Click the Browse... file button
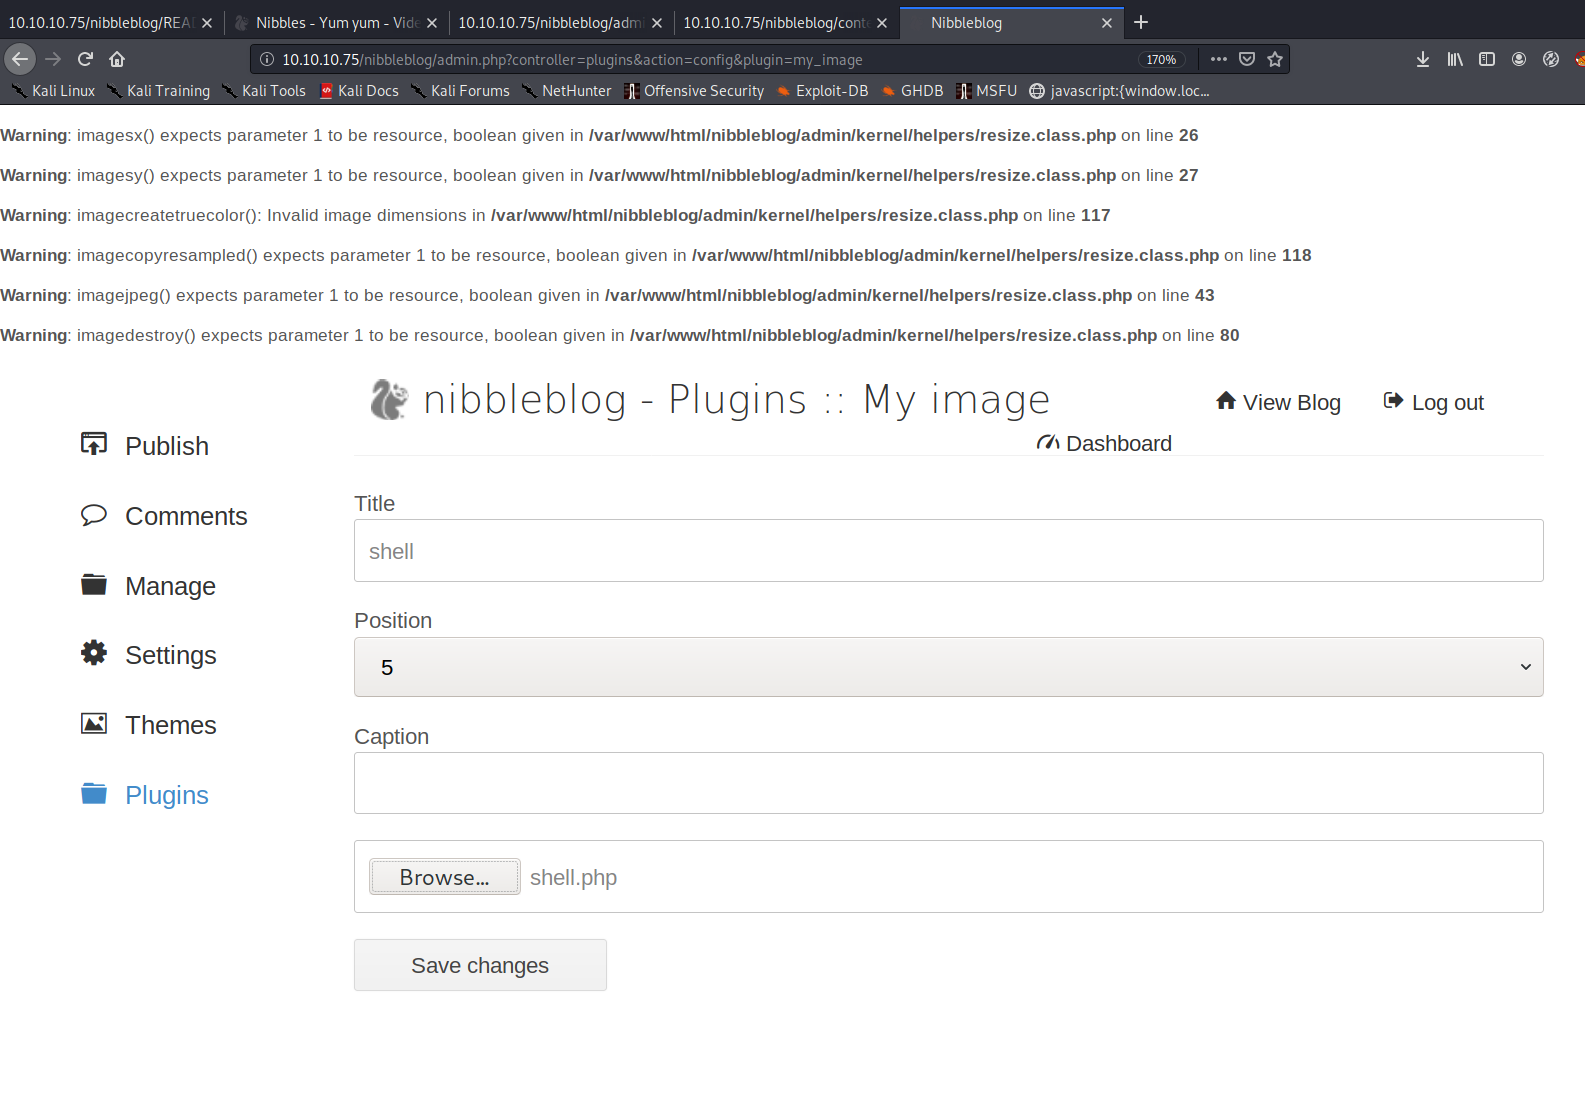 [444, 877]
